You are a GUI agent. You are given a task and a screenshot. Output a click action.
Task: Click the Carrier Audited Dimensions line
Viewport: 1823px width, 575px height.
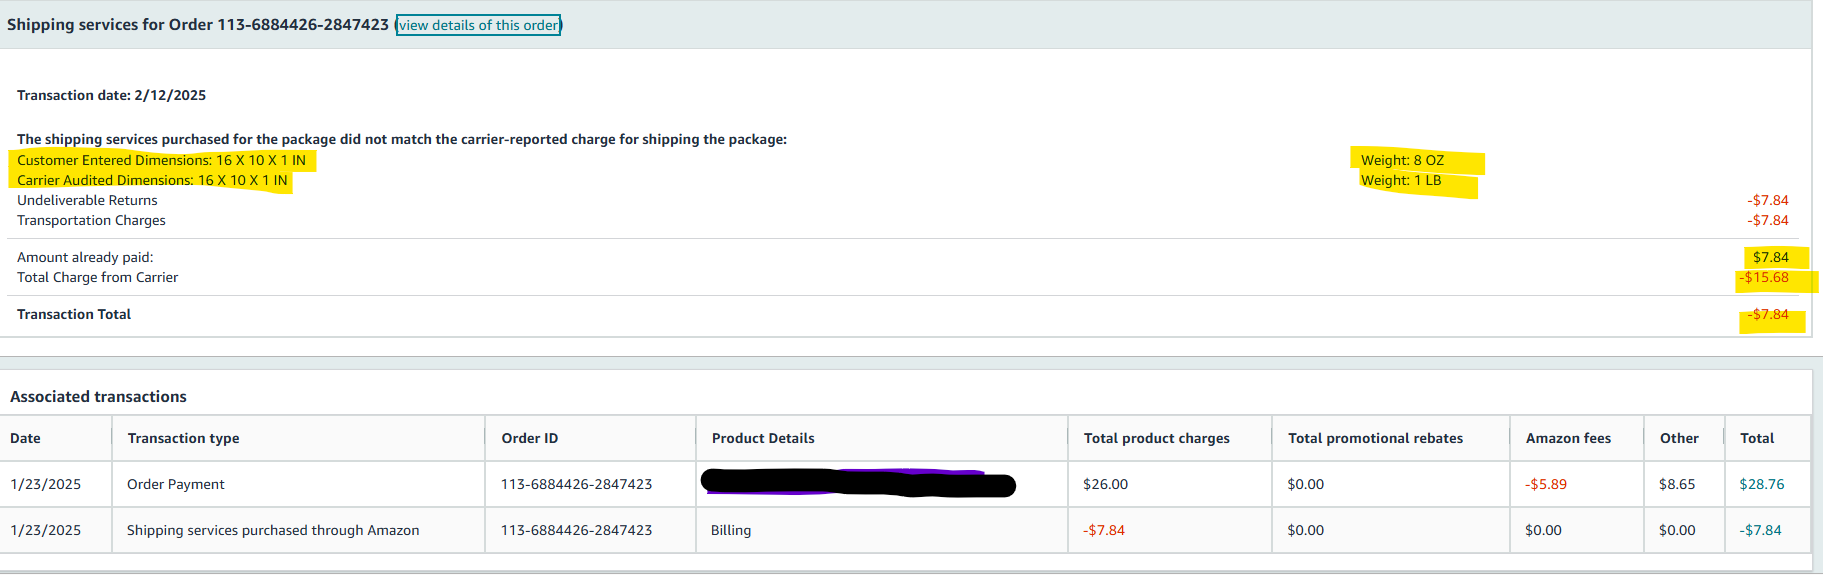coord(152,181)
